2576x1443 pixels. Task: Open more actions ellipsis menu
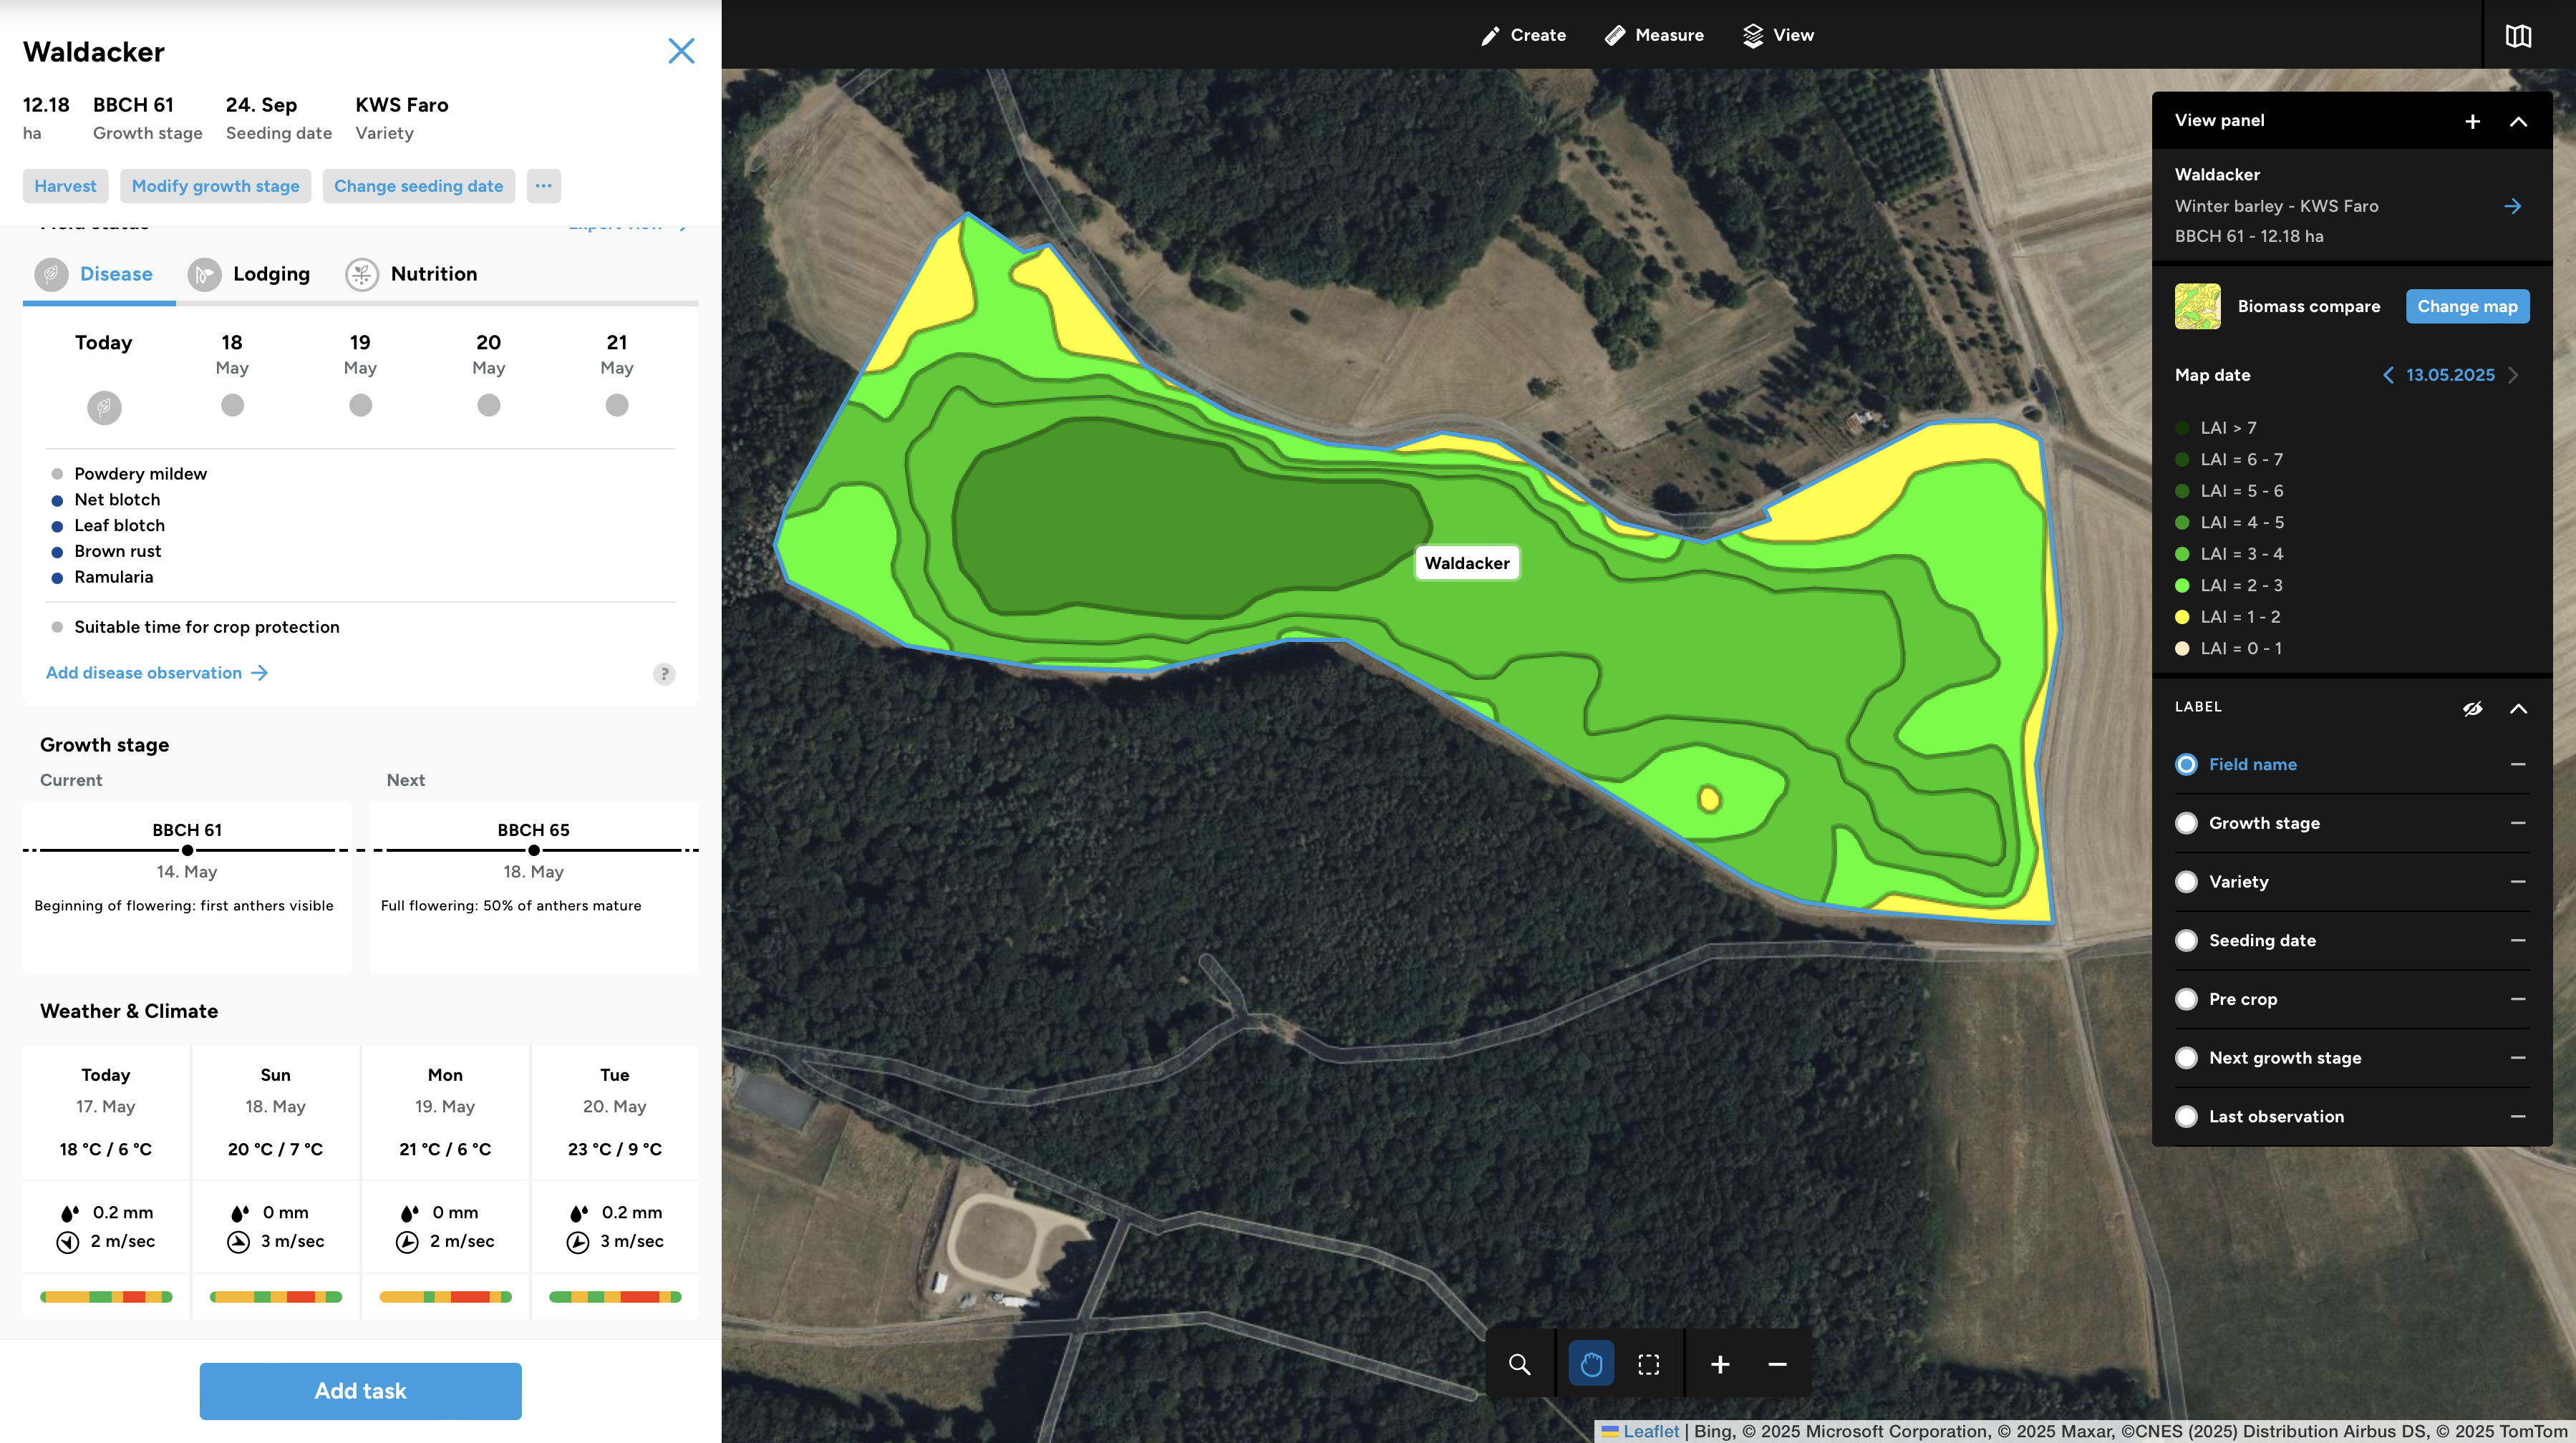(543, 186)
